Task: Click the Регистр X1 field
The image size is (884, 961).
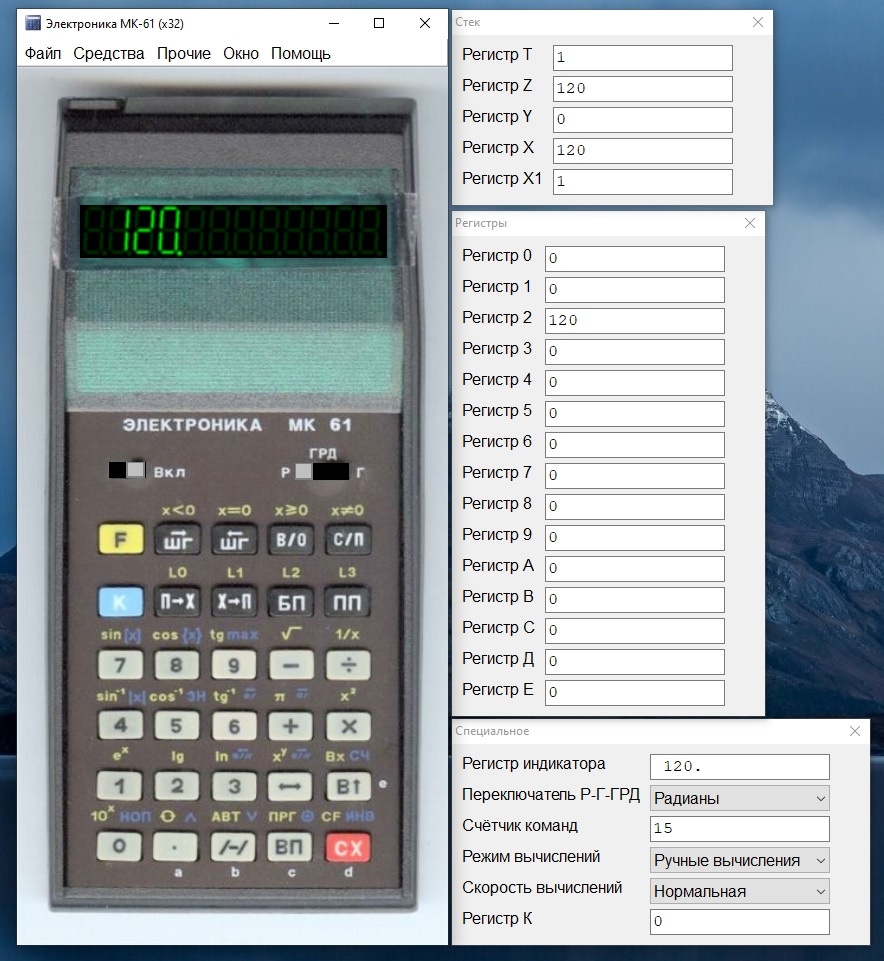Action: [x=642, y=181]
